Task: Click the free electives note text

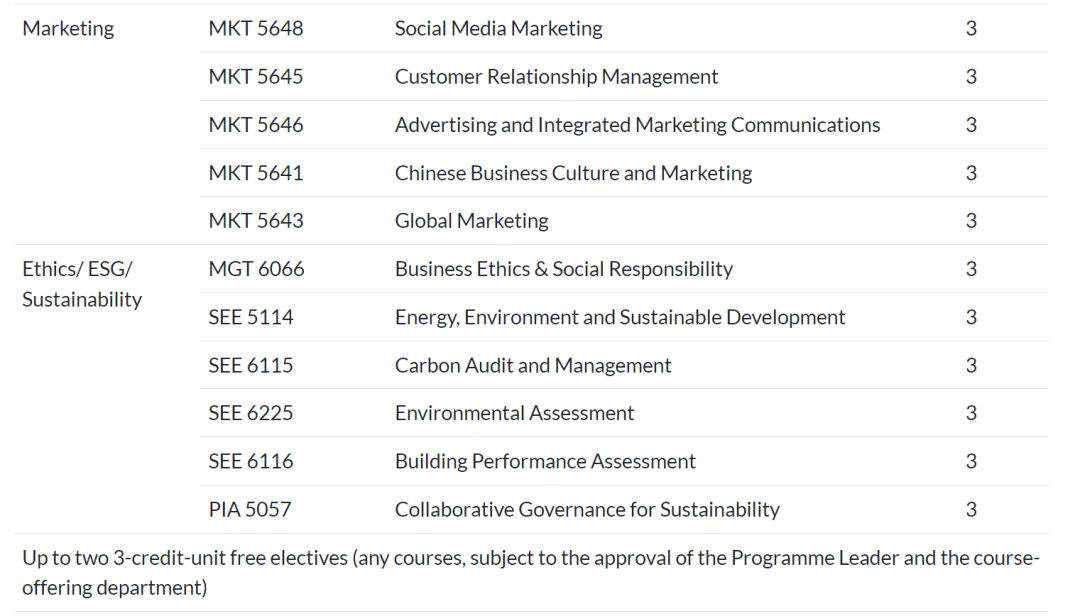Action: (x=530, y=572)
